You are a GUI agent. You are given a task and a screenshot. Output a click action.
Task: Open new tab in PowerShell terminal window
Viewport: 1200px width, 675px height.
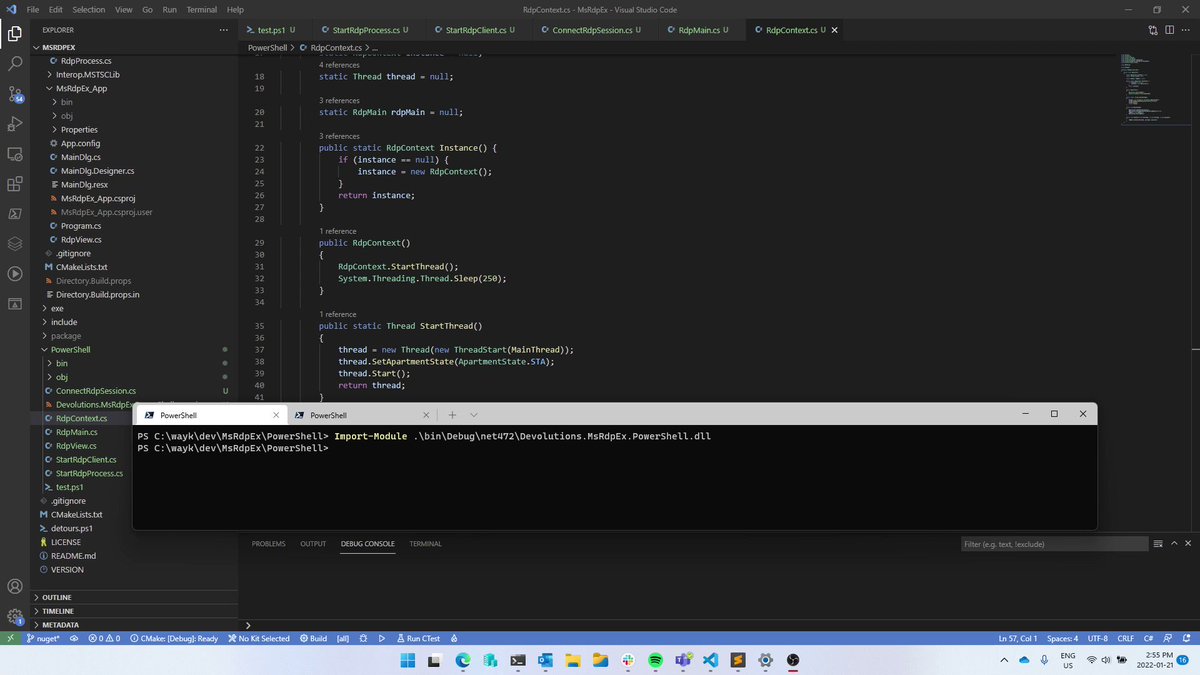coord(452,414)
